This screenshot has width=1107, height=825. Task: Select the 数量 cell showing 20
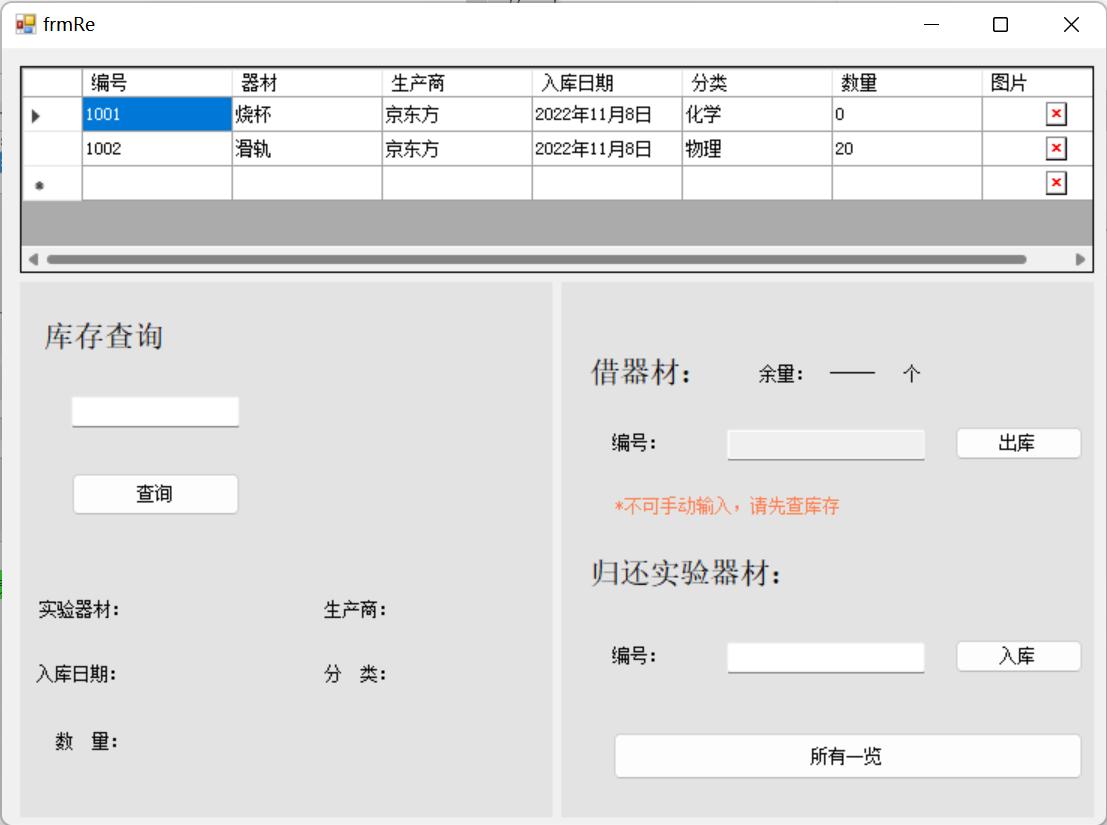pos(906,149)
